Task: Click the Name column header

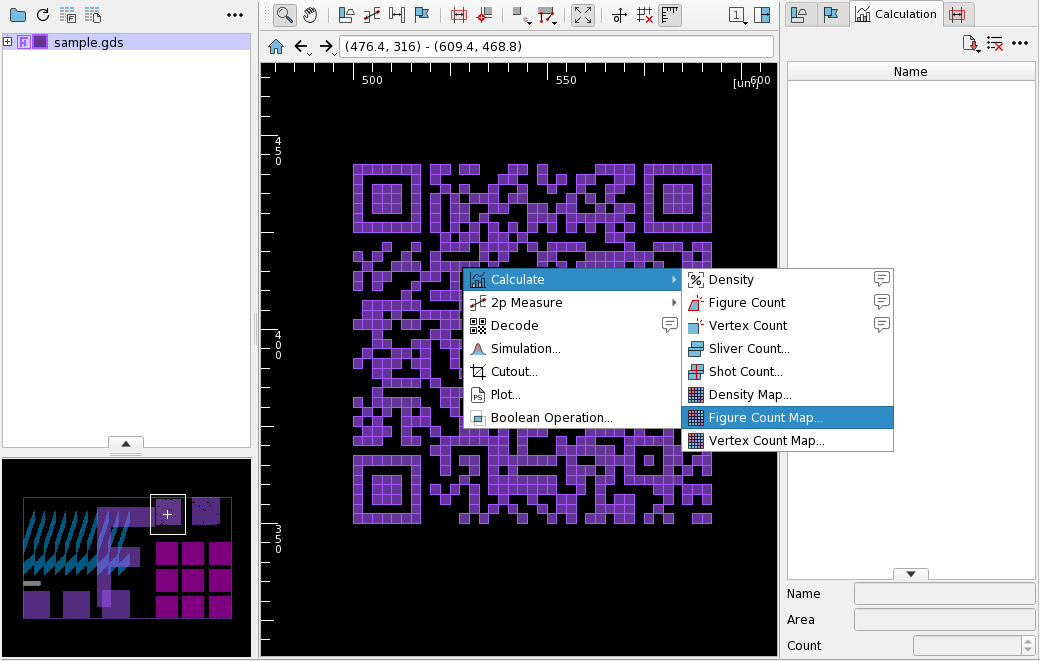Action: pos(911,72)
